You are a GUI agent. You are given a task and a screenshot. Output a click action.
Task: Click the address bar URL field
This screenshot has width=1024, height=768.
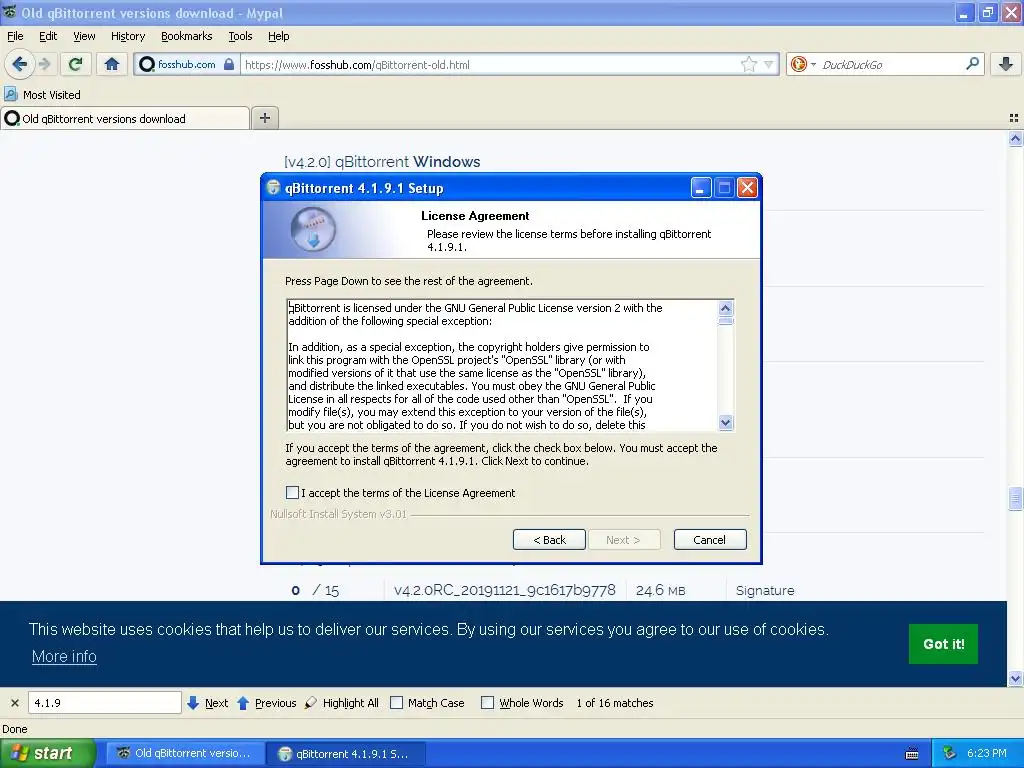[490, 65]
